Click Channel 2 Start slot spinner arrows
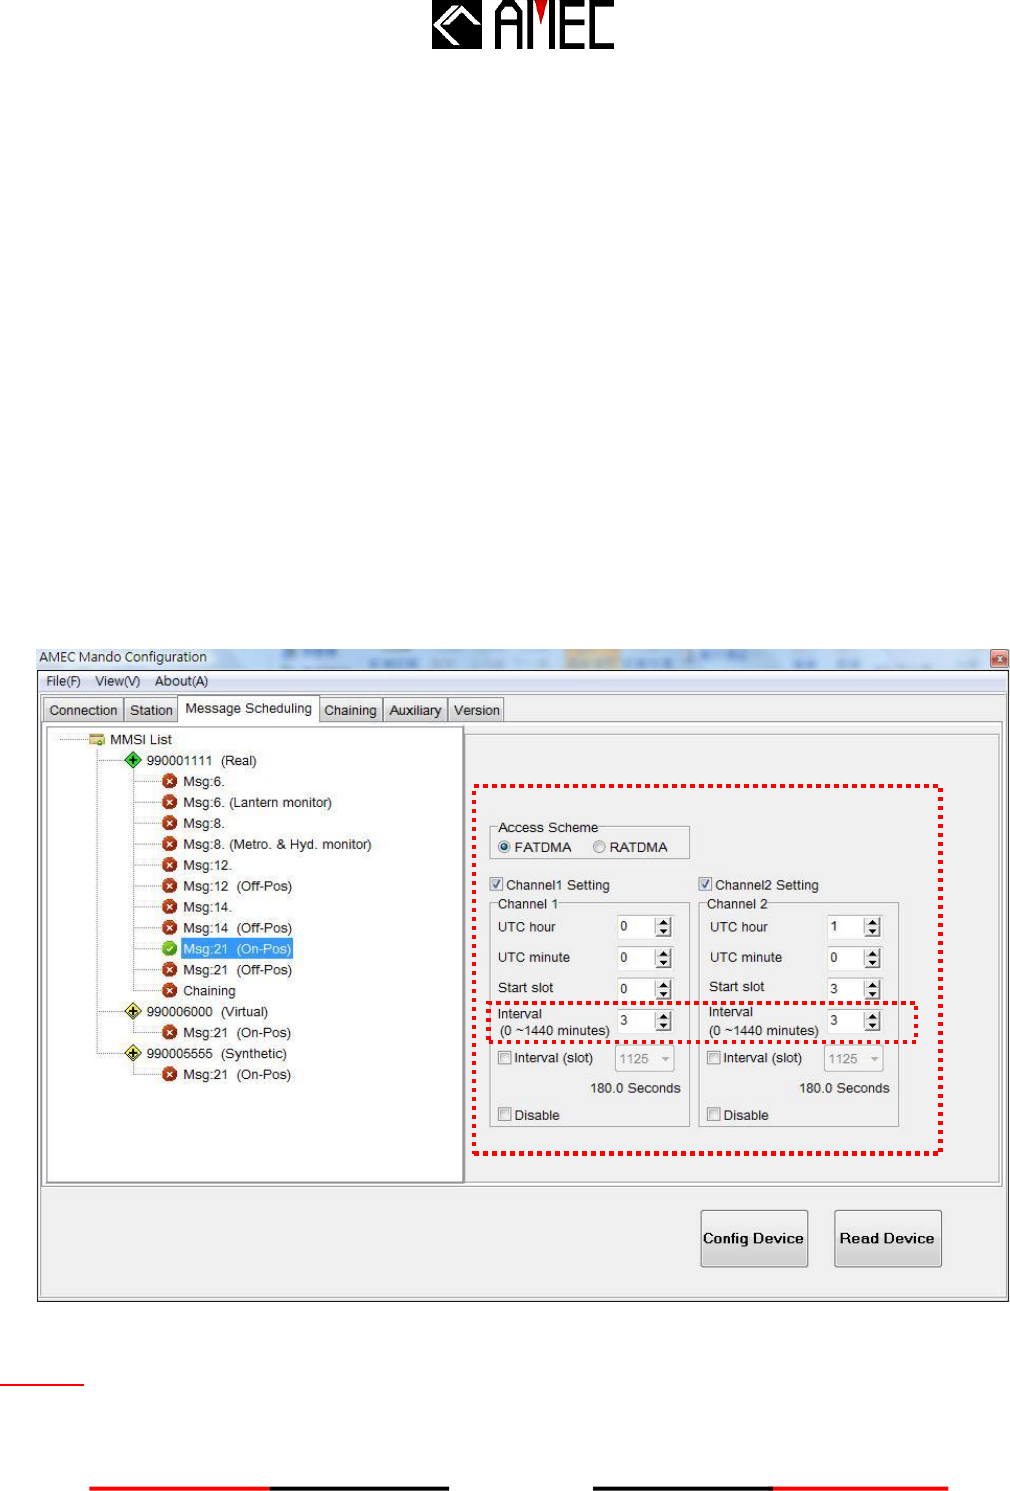 872,989
